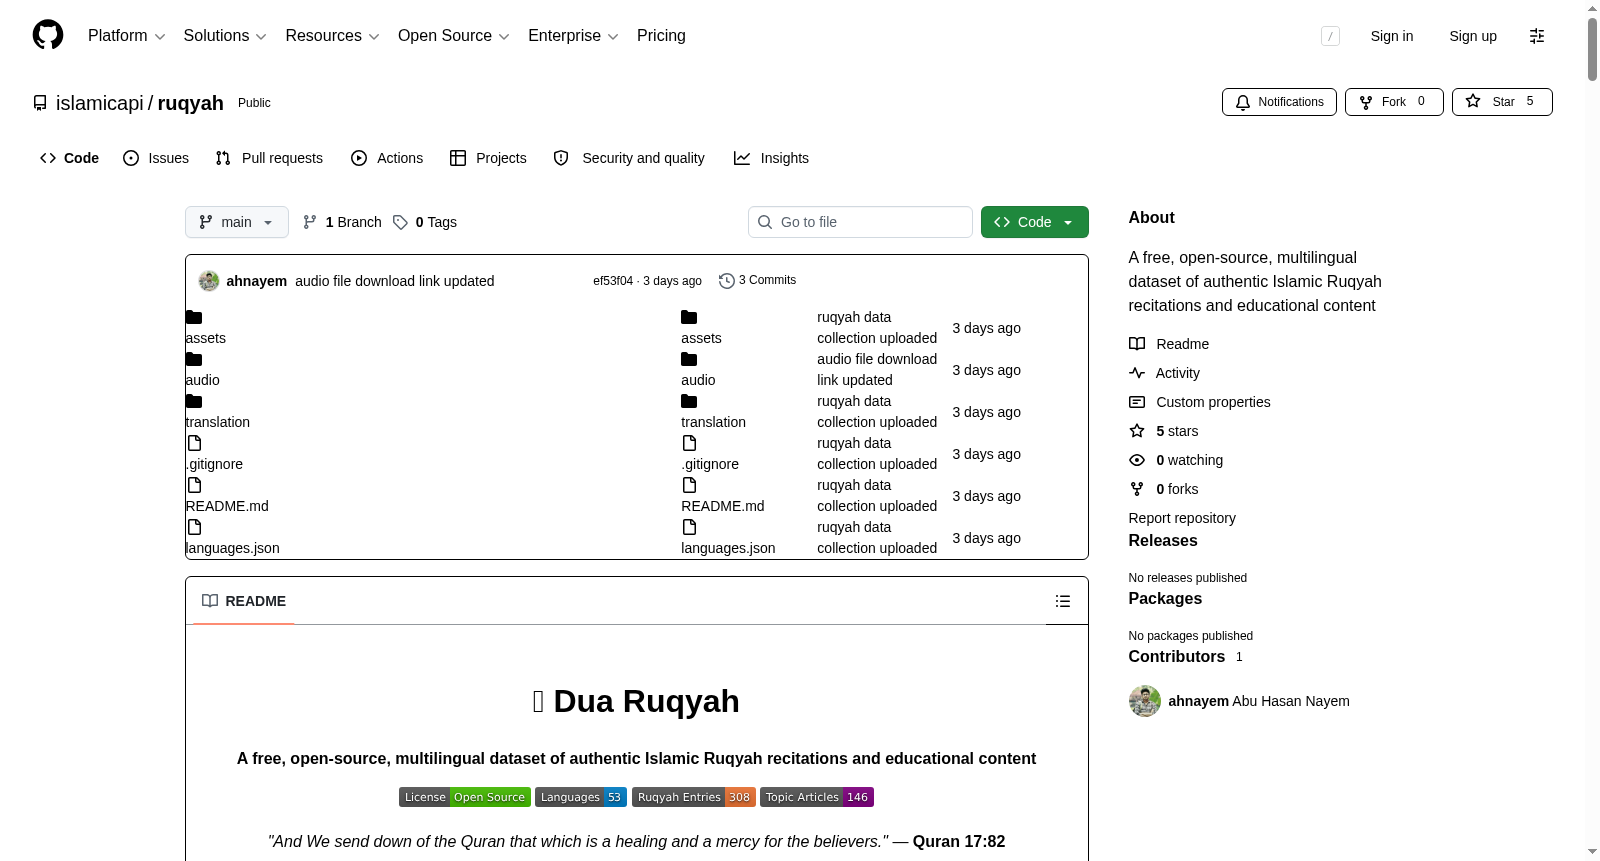The image size is (1600, 861).
Task: Click the License Open Source badge
Action: (465, 797)
